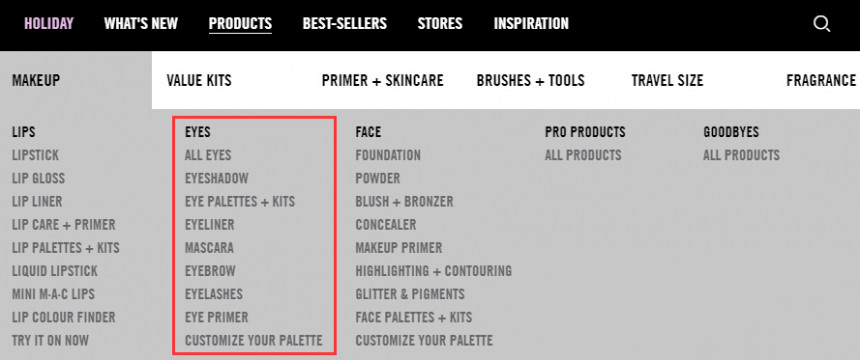Open the LIP COLOUR FINDER link
The image size is (860, 360).
coord(64,317)
